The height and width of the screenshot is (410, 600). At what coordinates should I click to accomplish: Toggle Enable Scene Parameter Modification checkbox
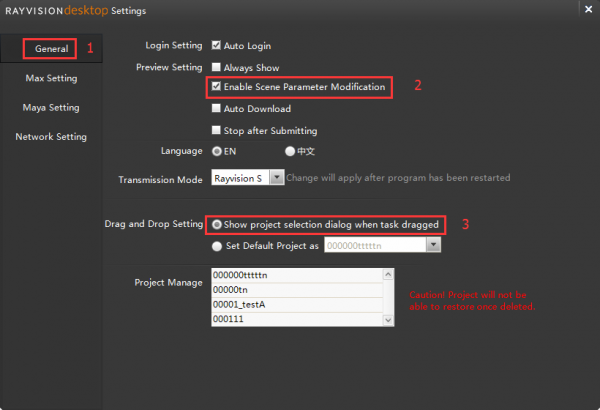pyautogui.click(x=216, y=87)
